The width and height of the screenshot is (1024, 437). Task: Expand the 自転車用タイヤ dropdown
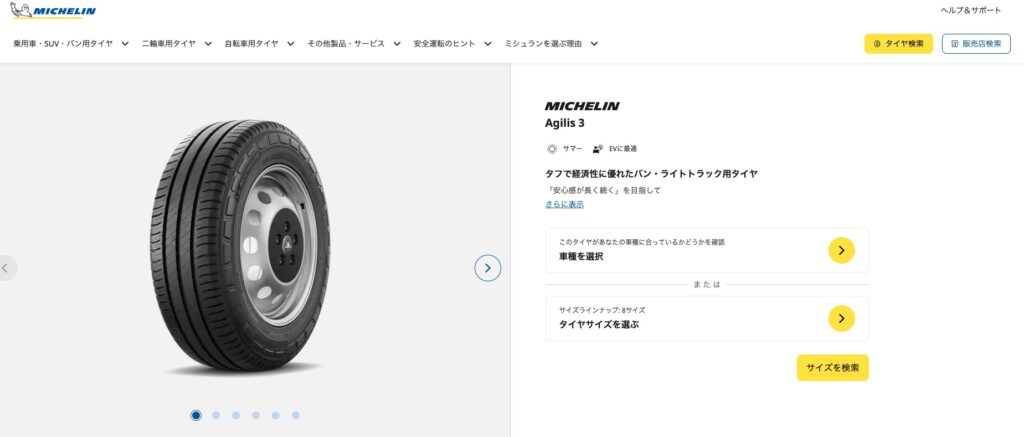click(260, 44)
